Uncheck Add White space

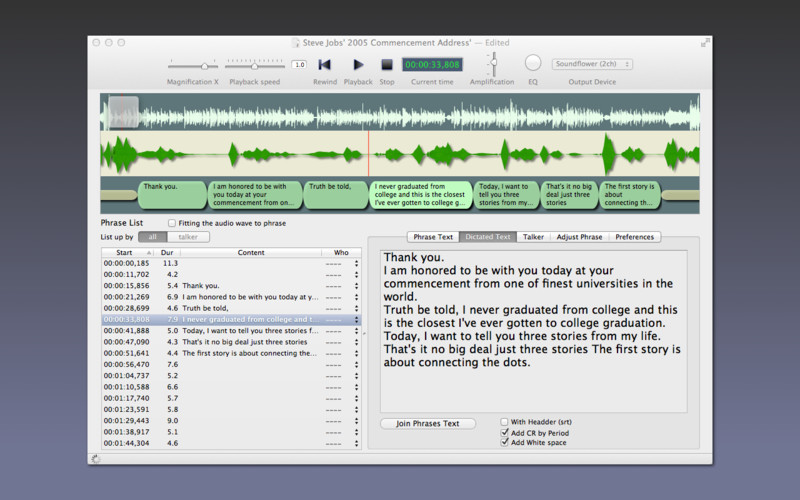(x=504, y=442)
